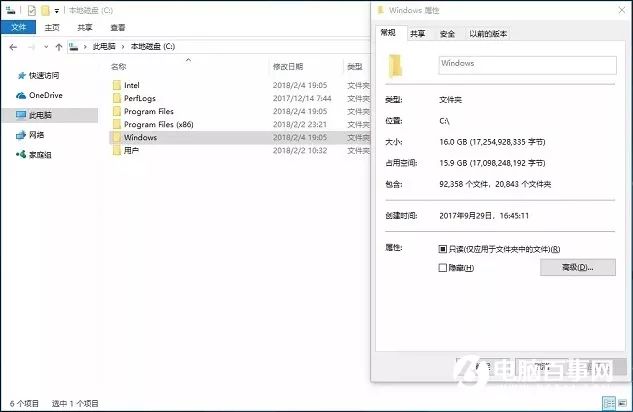Click the new folder quick access icon

pos(46,10)
